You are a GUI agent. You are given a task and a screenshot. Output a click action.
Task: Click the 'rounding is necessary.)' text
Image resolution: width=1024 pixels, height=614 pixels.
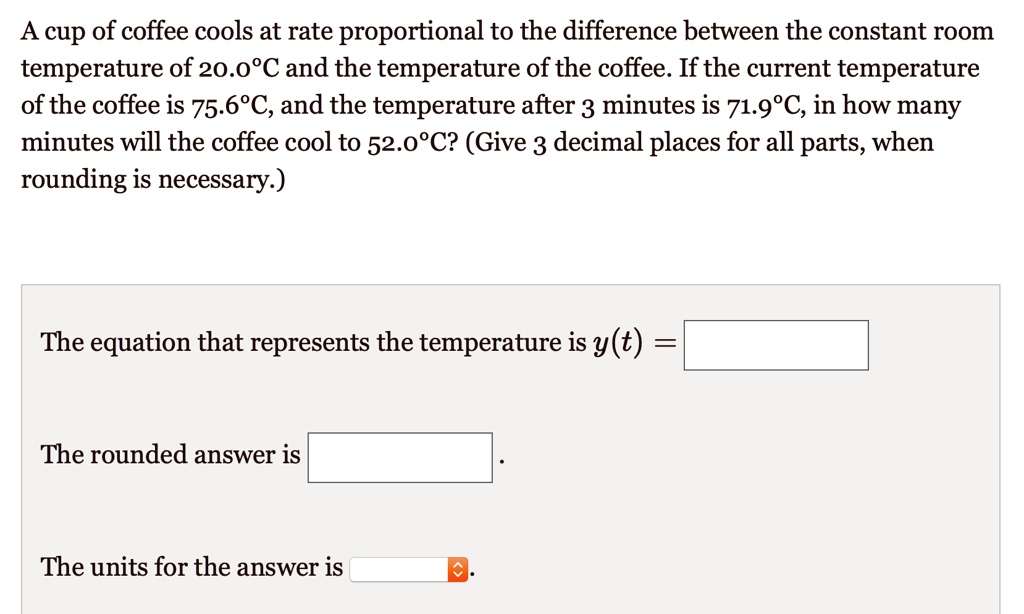tap(153, 180)
